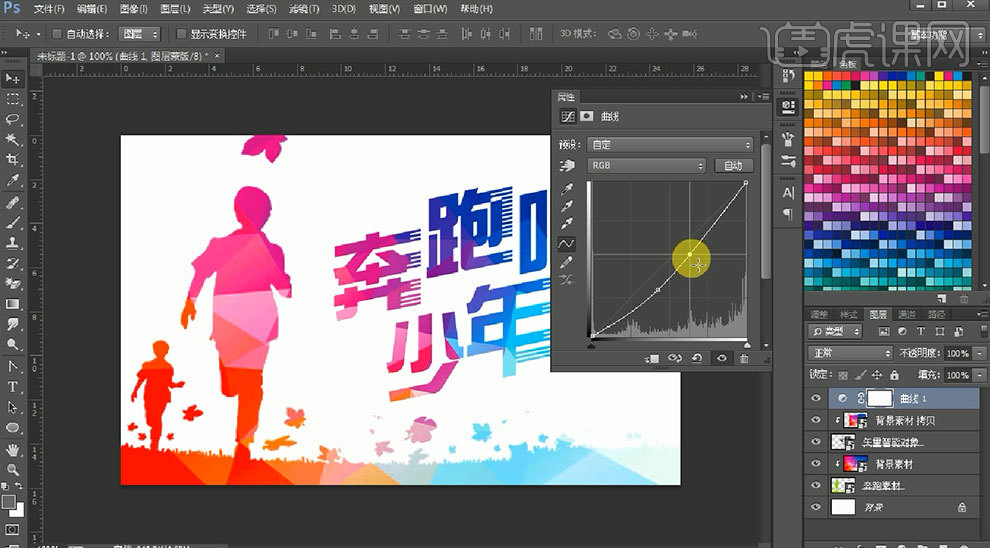Viewport: 990px width, 548px height.
Task: Click the 自动 button in Curves
Action: pyautogui.click(x=733, y=166)
